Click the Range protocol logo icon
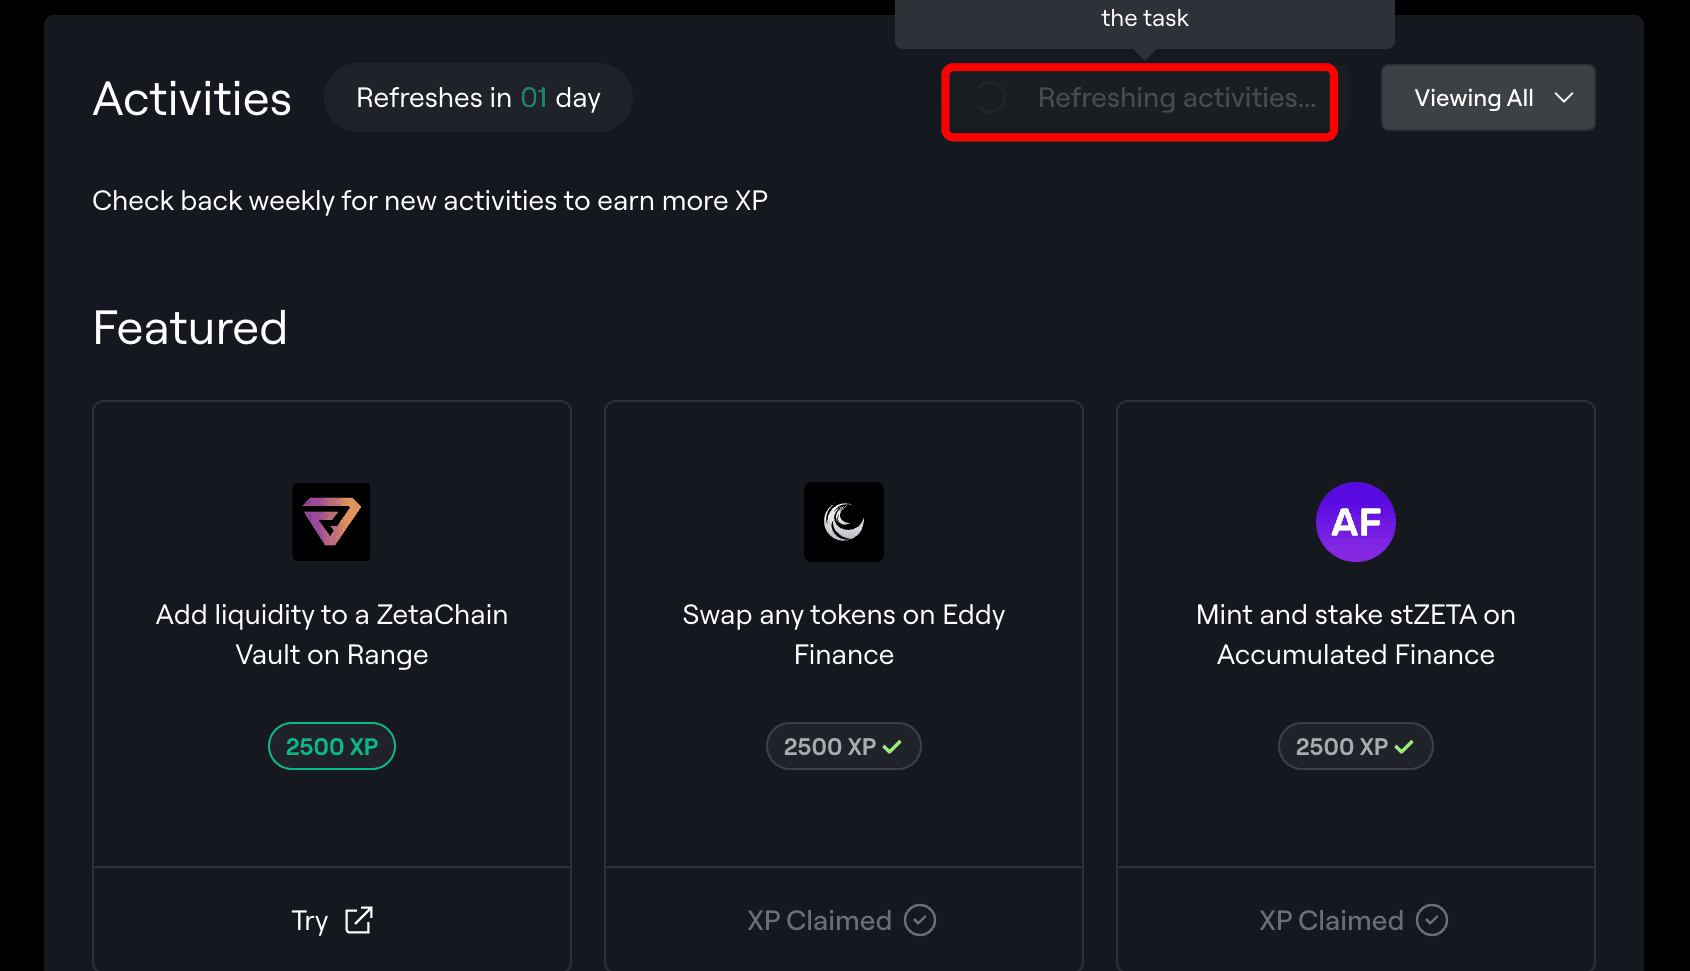 point(331,522)
